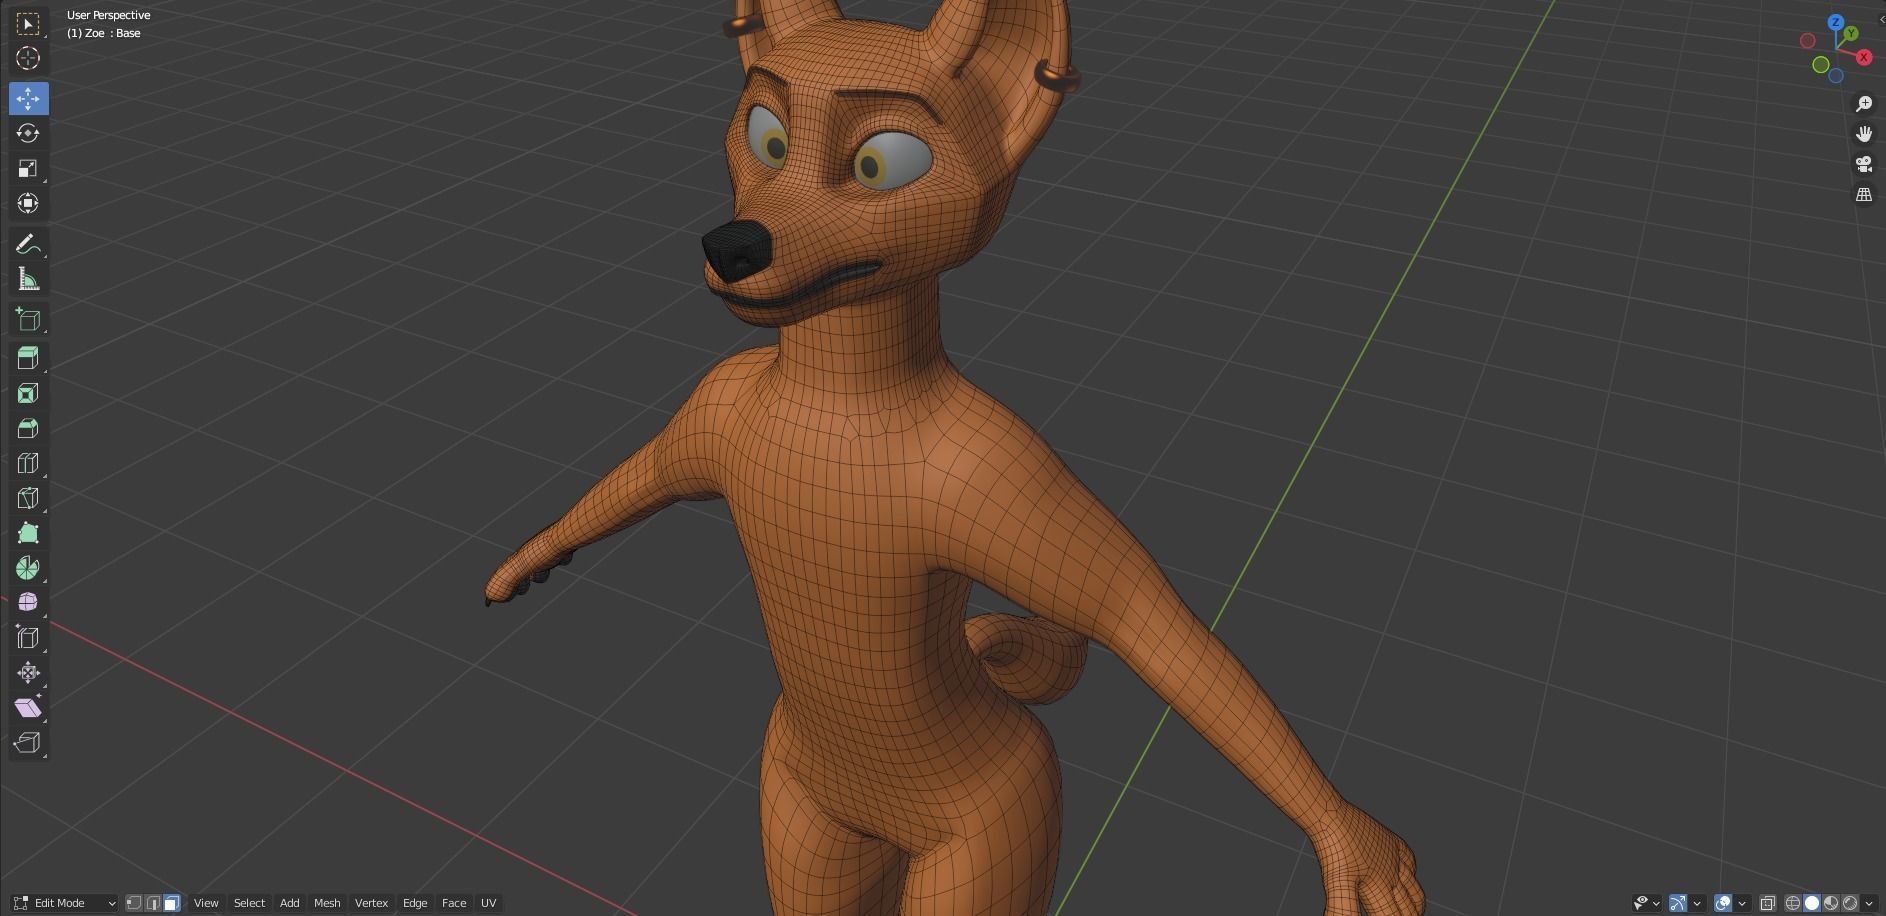Viewport: 1886px width, 916px height.
Task: Select the Knife tool
Action: [x=28, y=498]
